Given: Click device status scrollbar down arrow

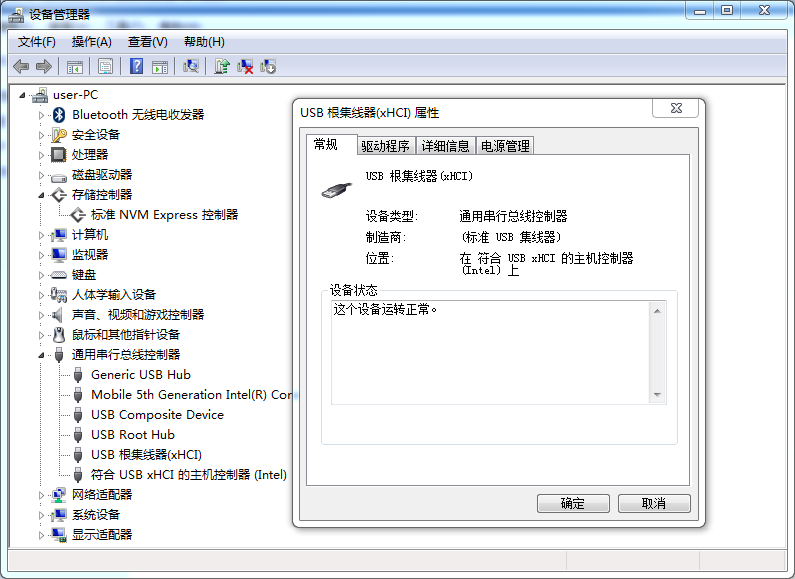Looking at the screenshot, I should [x=657, y=394].
